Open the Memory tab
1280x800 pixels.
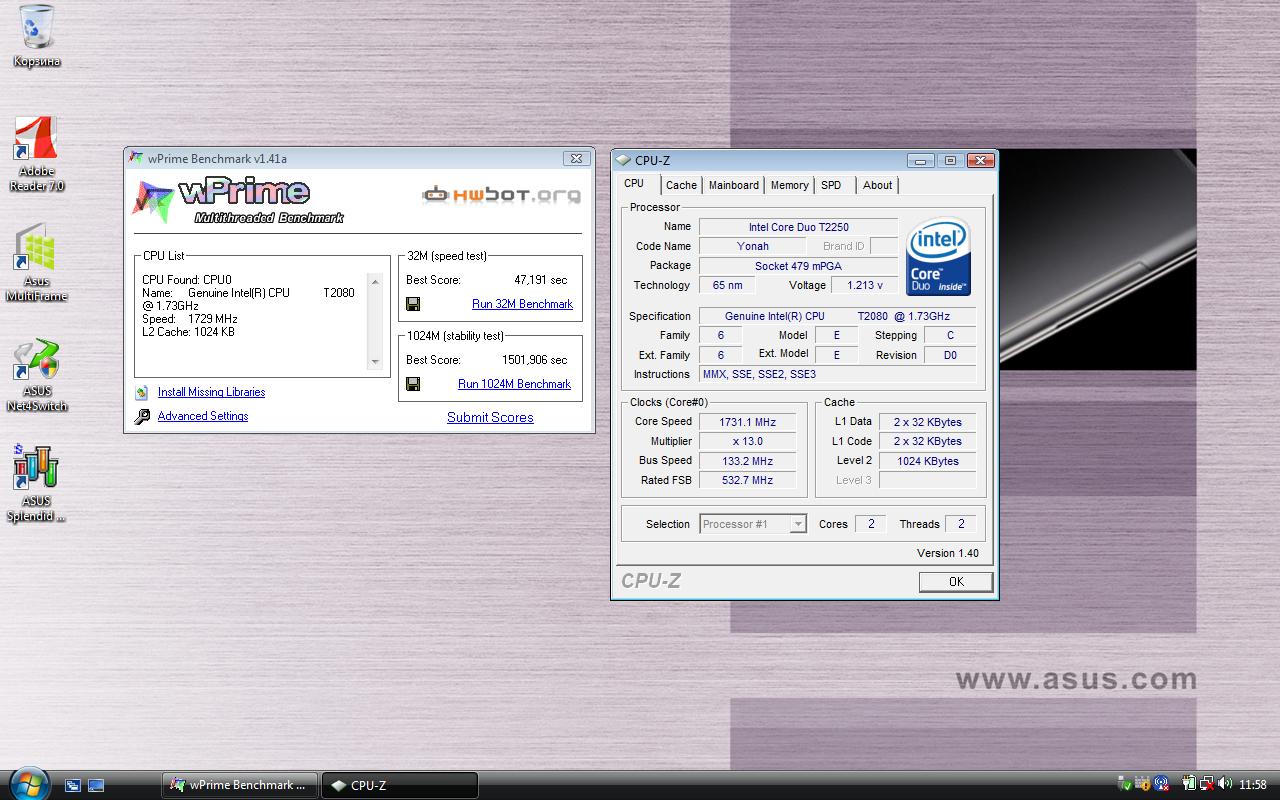(x=789, y=185)
